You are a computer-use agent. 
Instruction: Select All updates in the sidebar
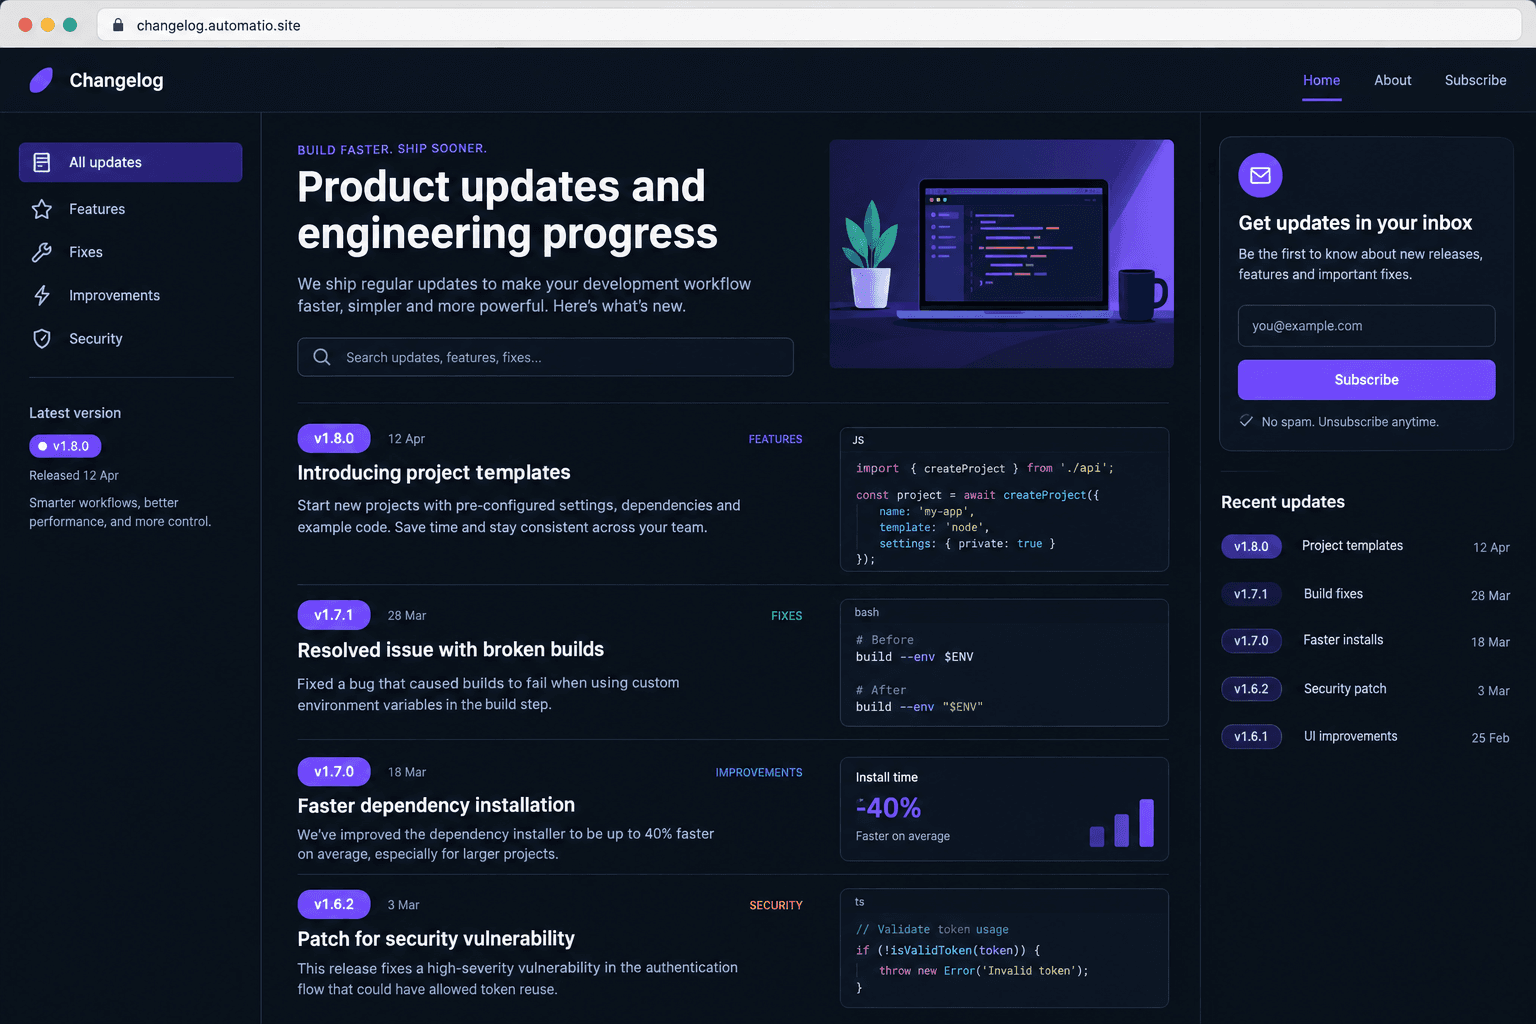[130, 162]
